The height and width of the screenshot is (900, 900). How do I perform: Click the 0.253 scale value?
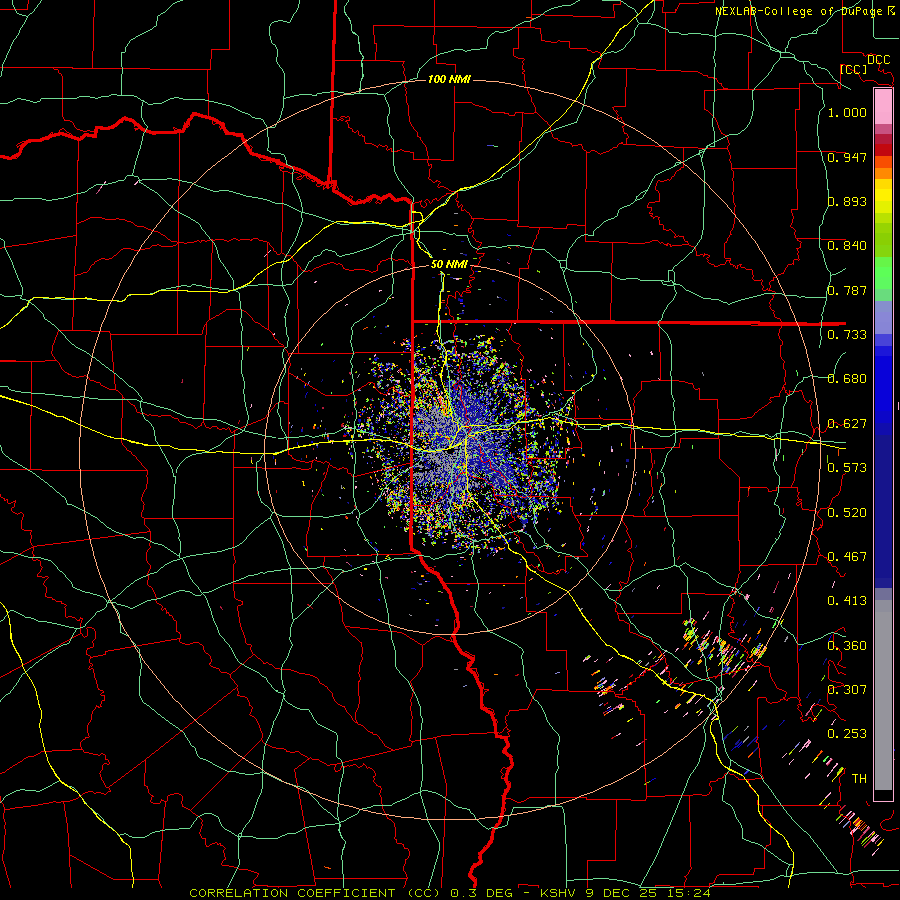point(847,734)
